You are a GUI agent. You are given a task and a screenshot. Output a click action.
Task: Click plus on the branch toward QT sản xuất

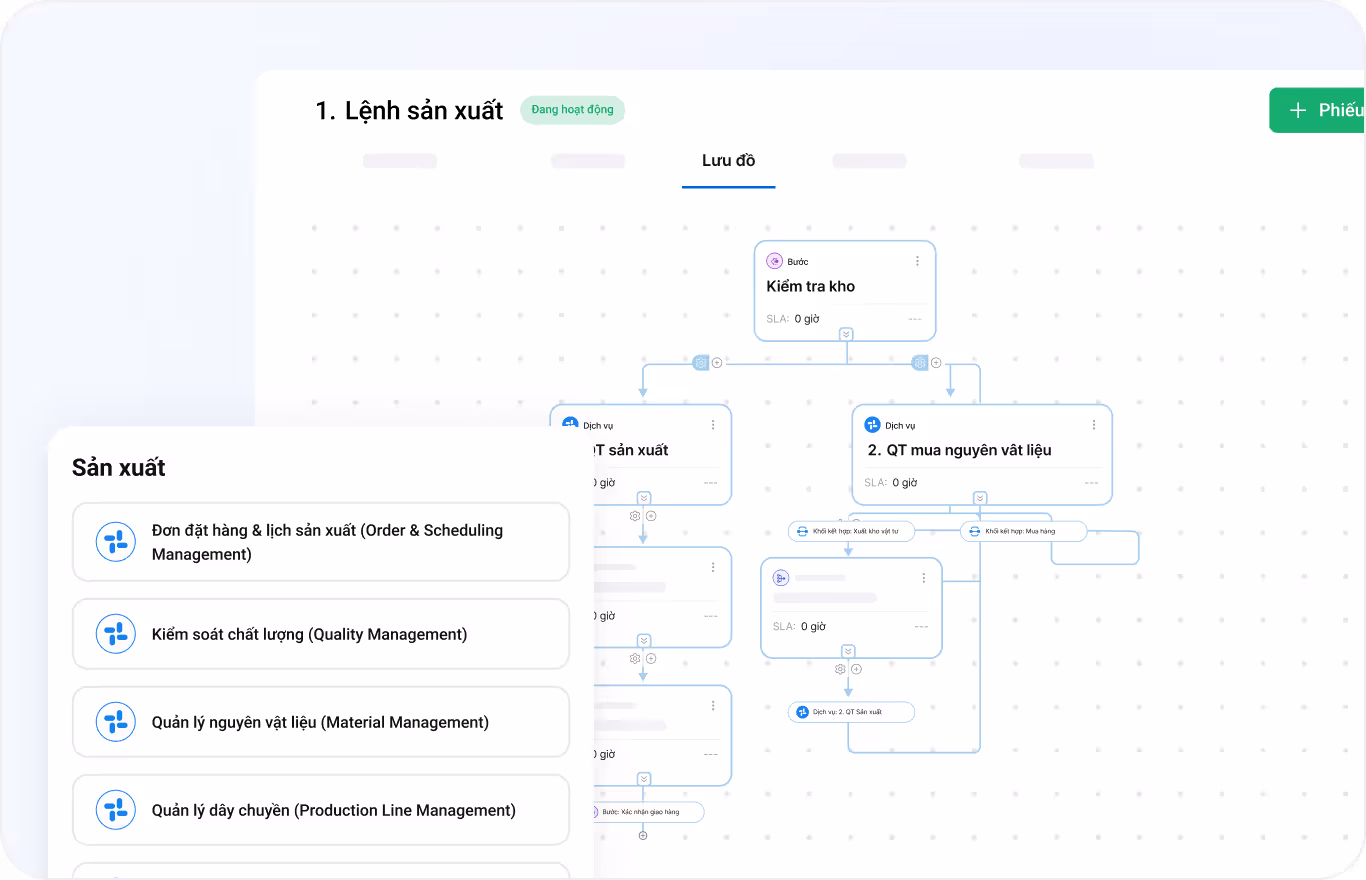[717, 363]
